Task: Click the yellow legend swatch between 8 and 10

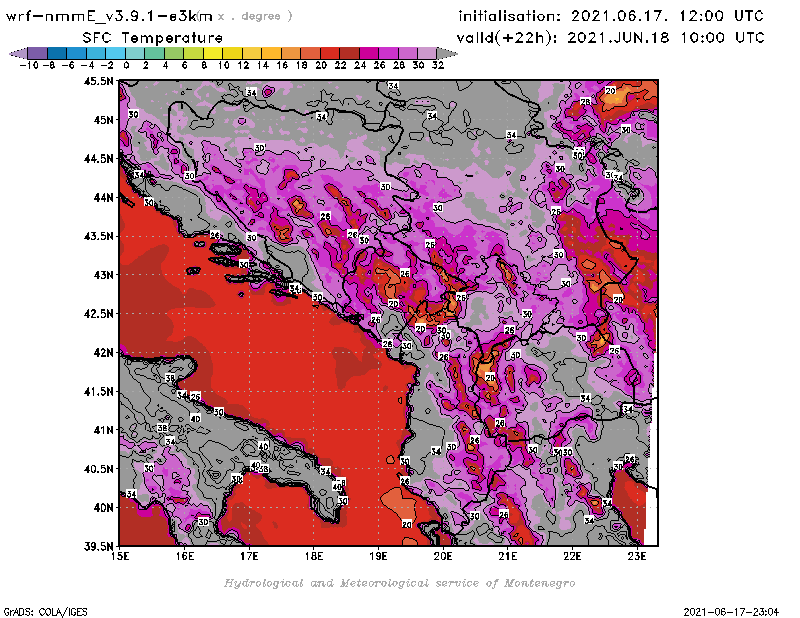Action: coord(213,53)
